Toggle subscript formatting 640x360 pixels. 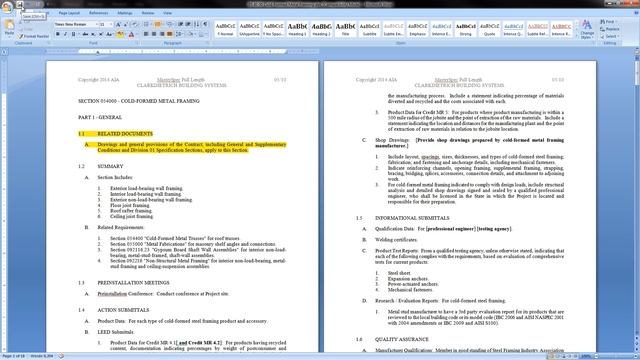tap(93, 34)
